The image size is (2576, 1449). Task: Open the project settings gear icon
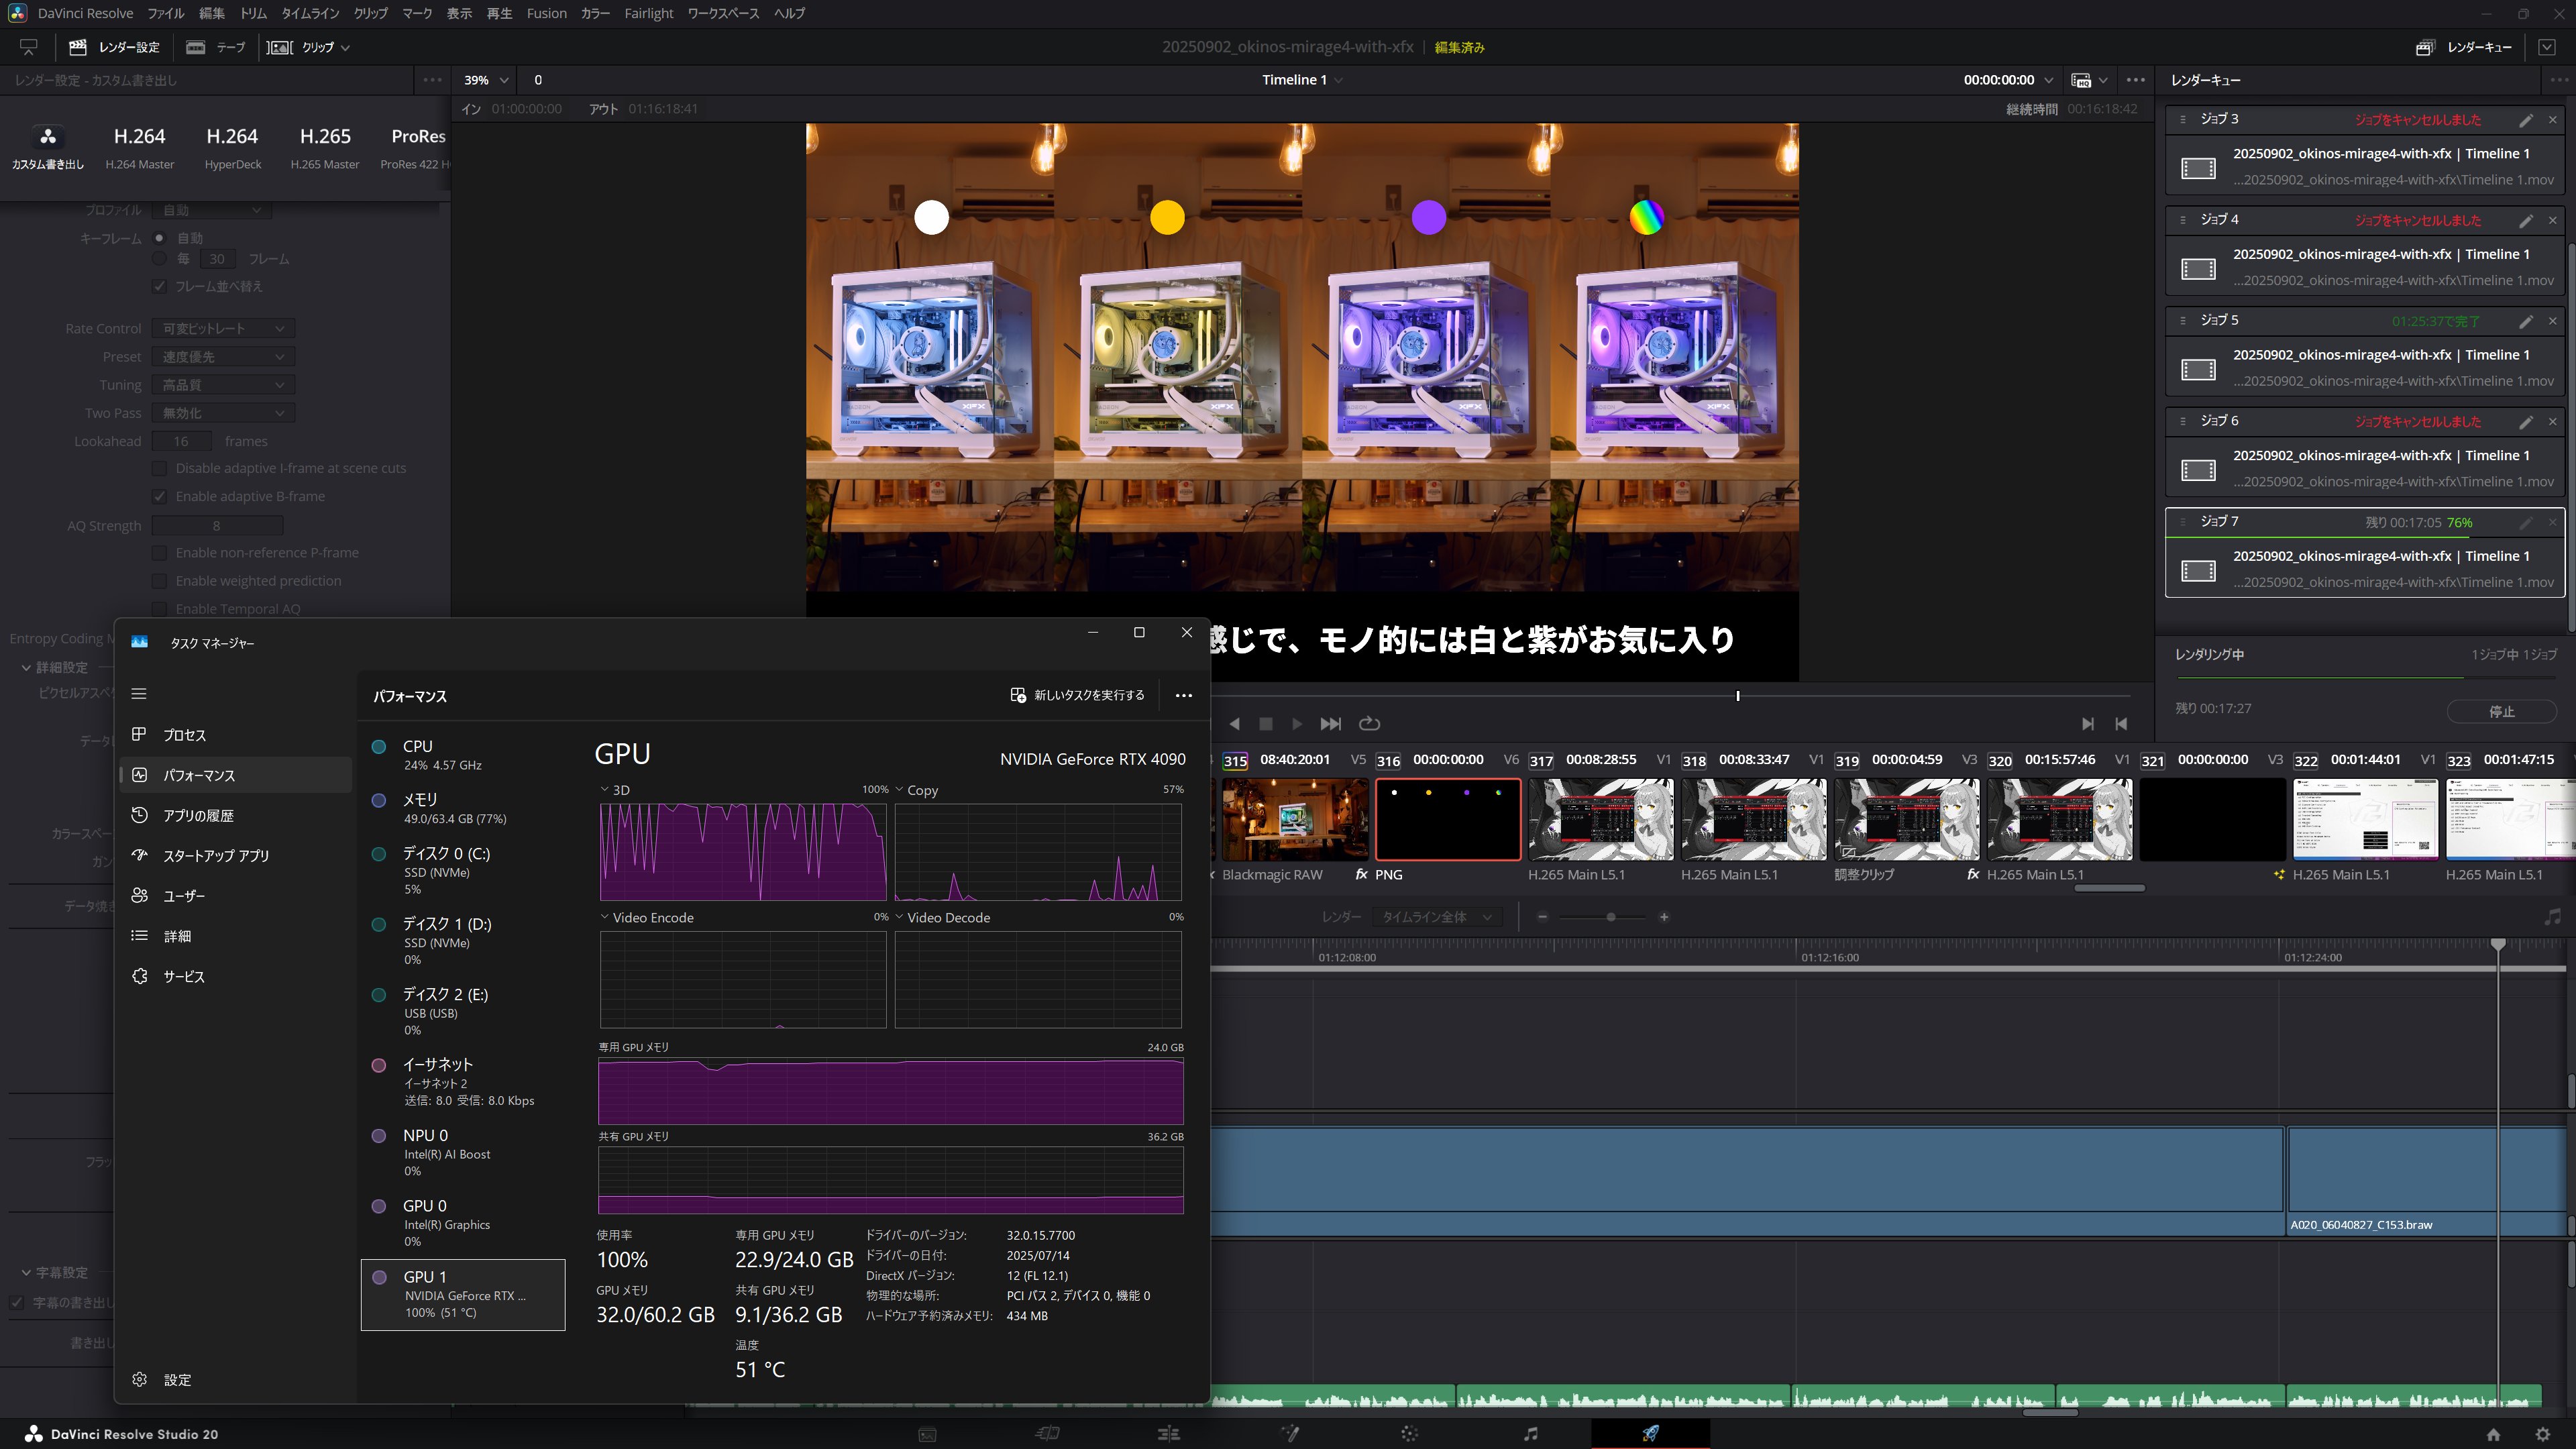coord(2543,1434)
